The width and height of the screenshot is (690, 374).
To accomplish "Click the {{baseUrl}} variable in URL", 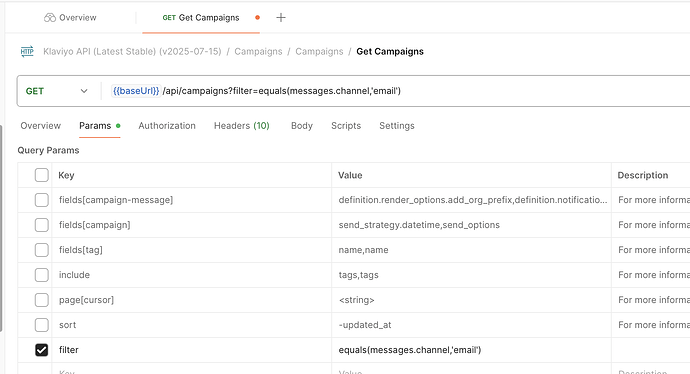I will click(136, 91).
